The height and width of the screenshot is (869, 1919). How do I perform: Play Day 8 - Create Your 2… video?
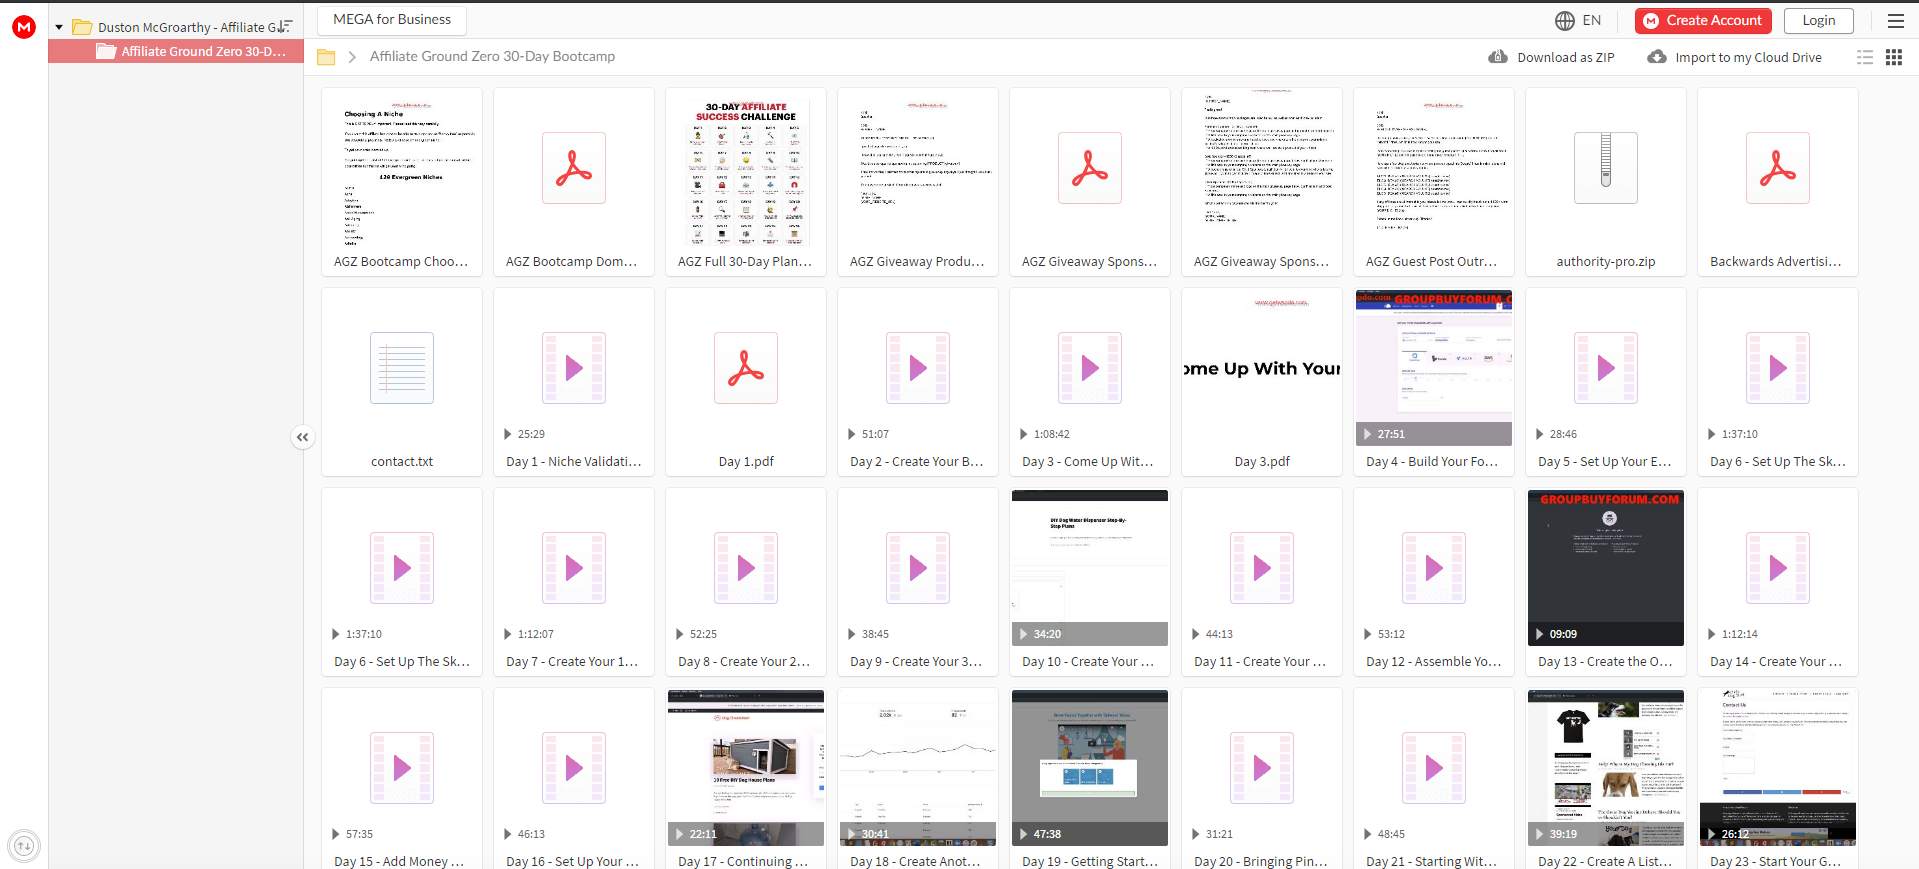[746, 568]
